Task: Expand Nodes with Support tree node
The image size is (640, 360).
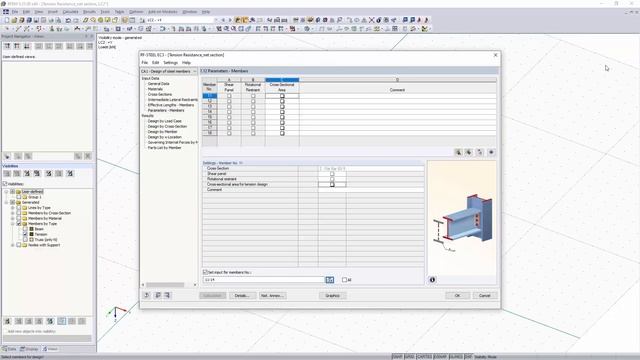Action: pyautogui.click(x=13, y=245)
